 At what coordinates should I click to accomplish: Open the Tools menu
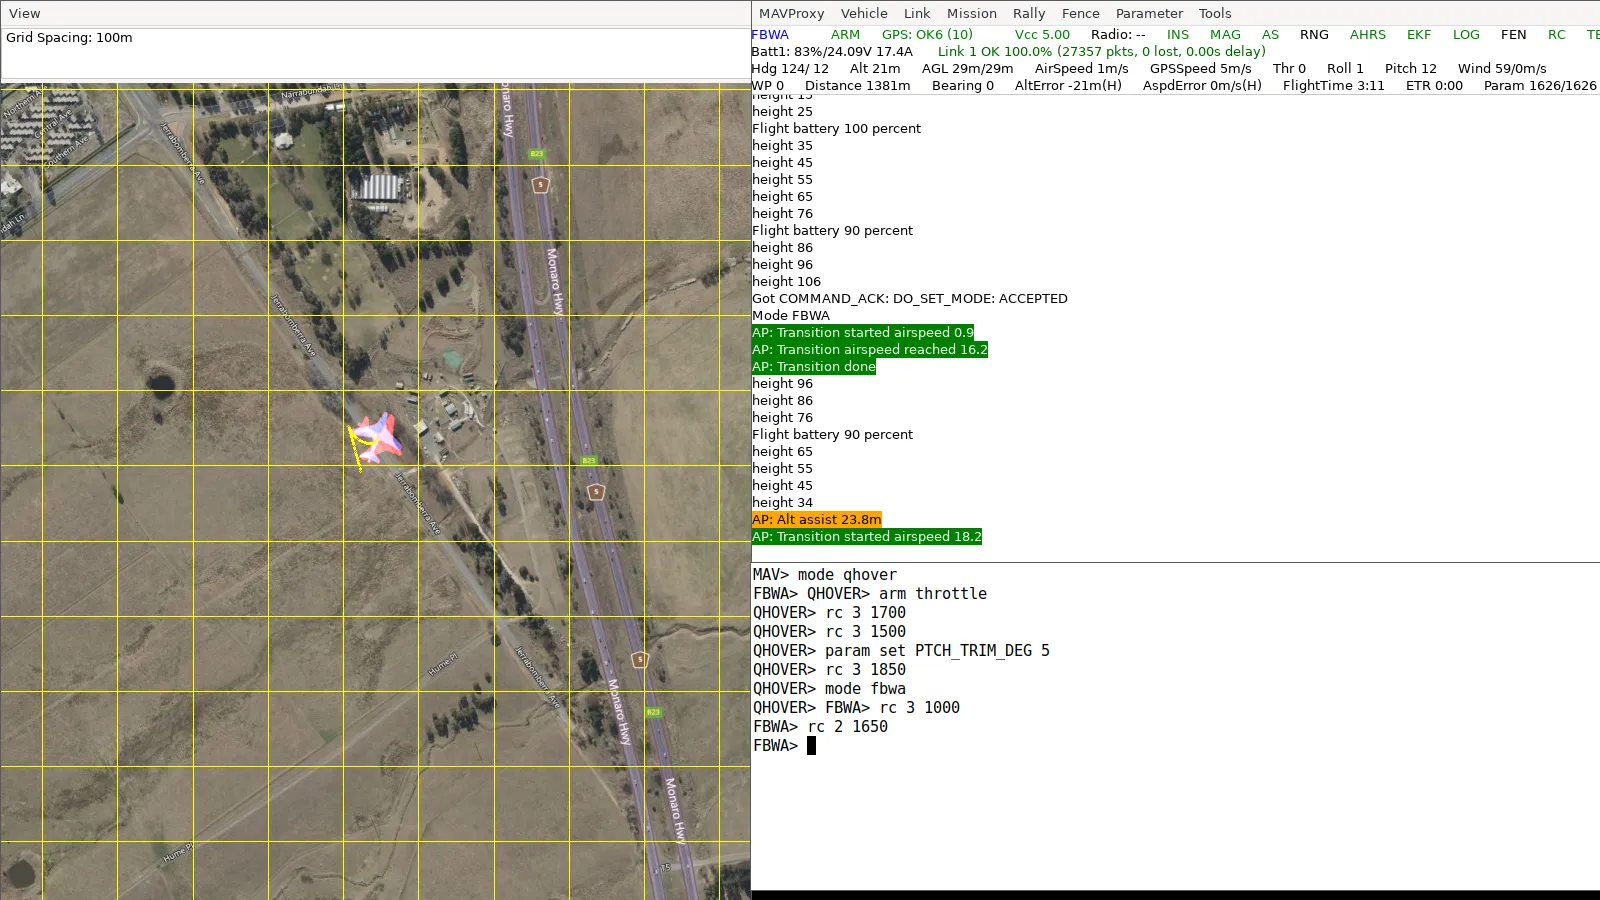tap(1215, 13)
